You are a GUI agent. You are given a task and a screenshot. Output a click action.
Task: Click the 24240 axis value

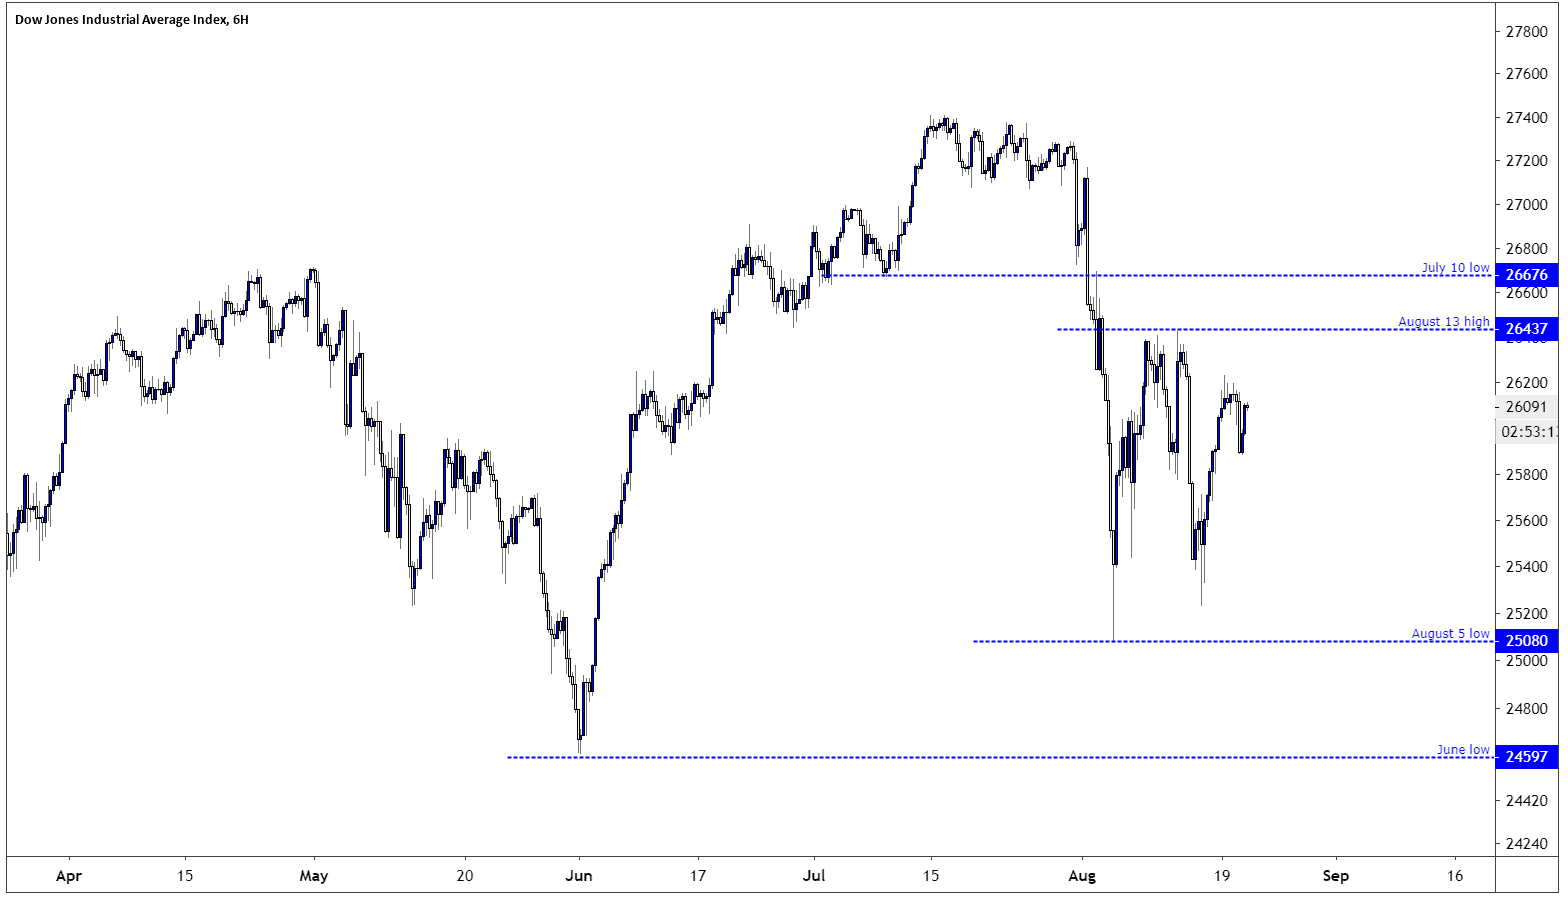[1526, 843]
